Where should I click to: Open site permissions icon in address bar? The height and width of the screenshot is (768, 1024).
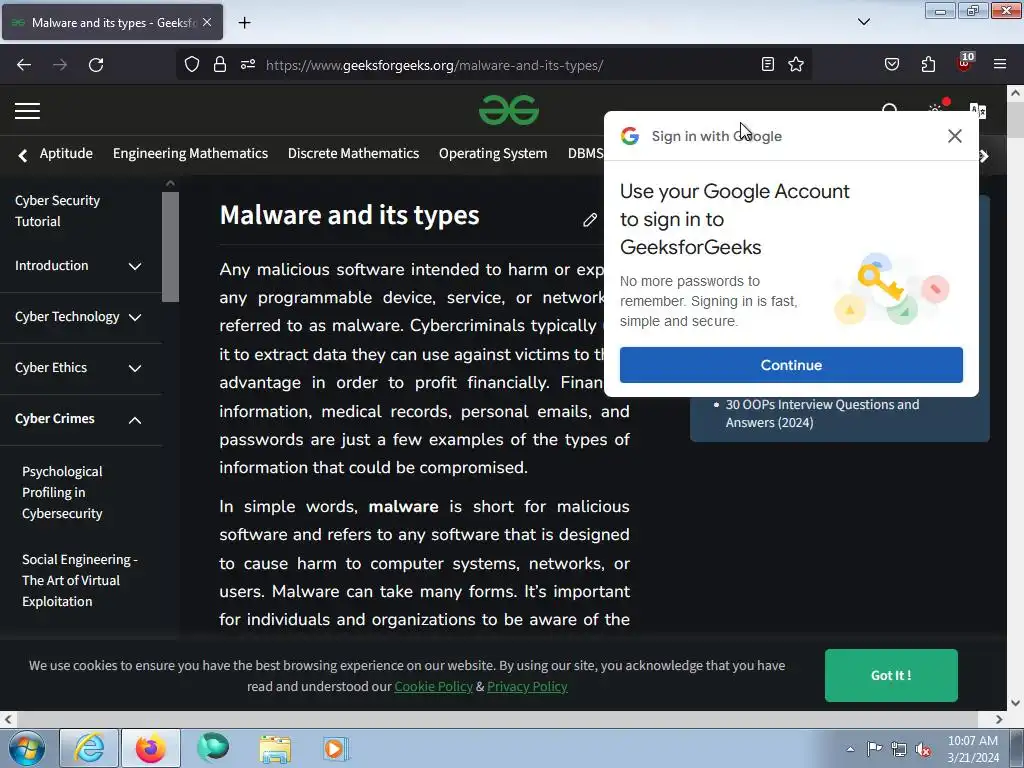248,64
